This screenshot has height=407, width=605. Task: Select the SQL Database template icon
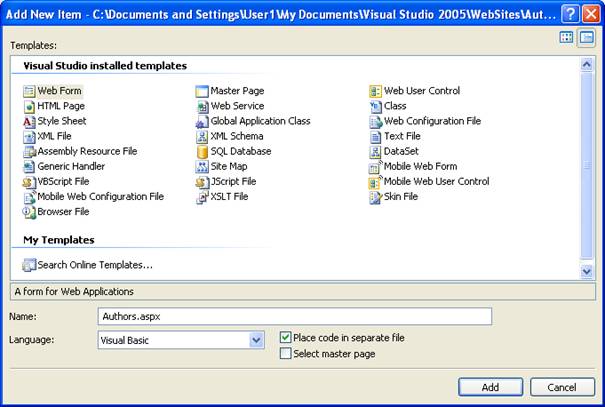(x=202, y=152)
